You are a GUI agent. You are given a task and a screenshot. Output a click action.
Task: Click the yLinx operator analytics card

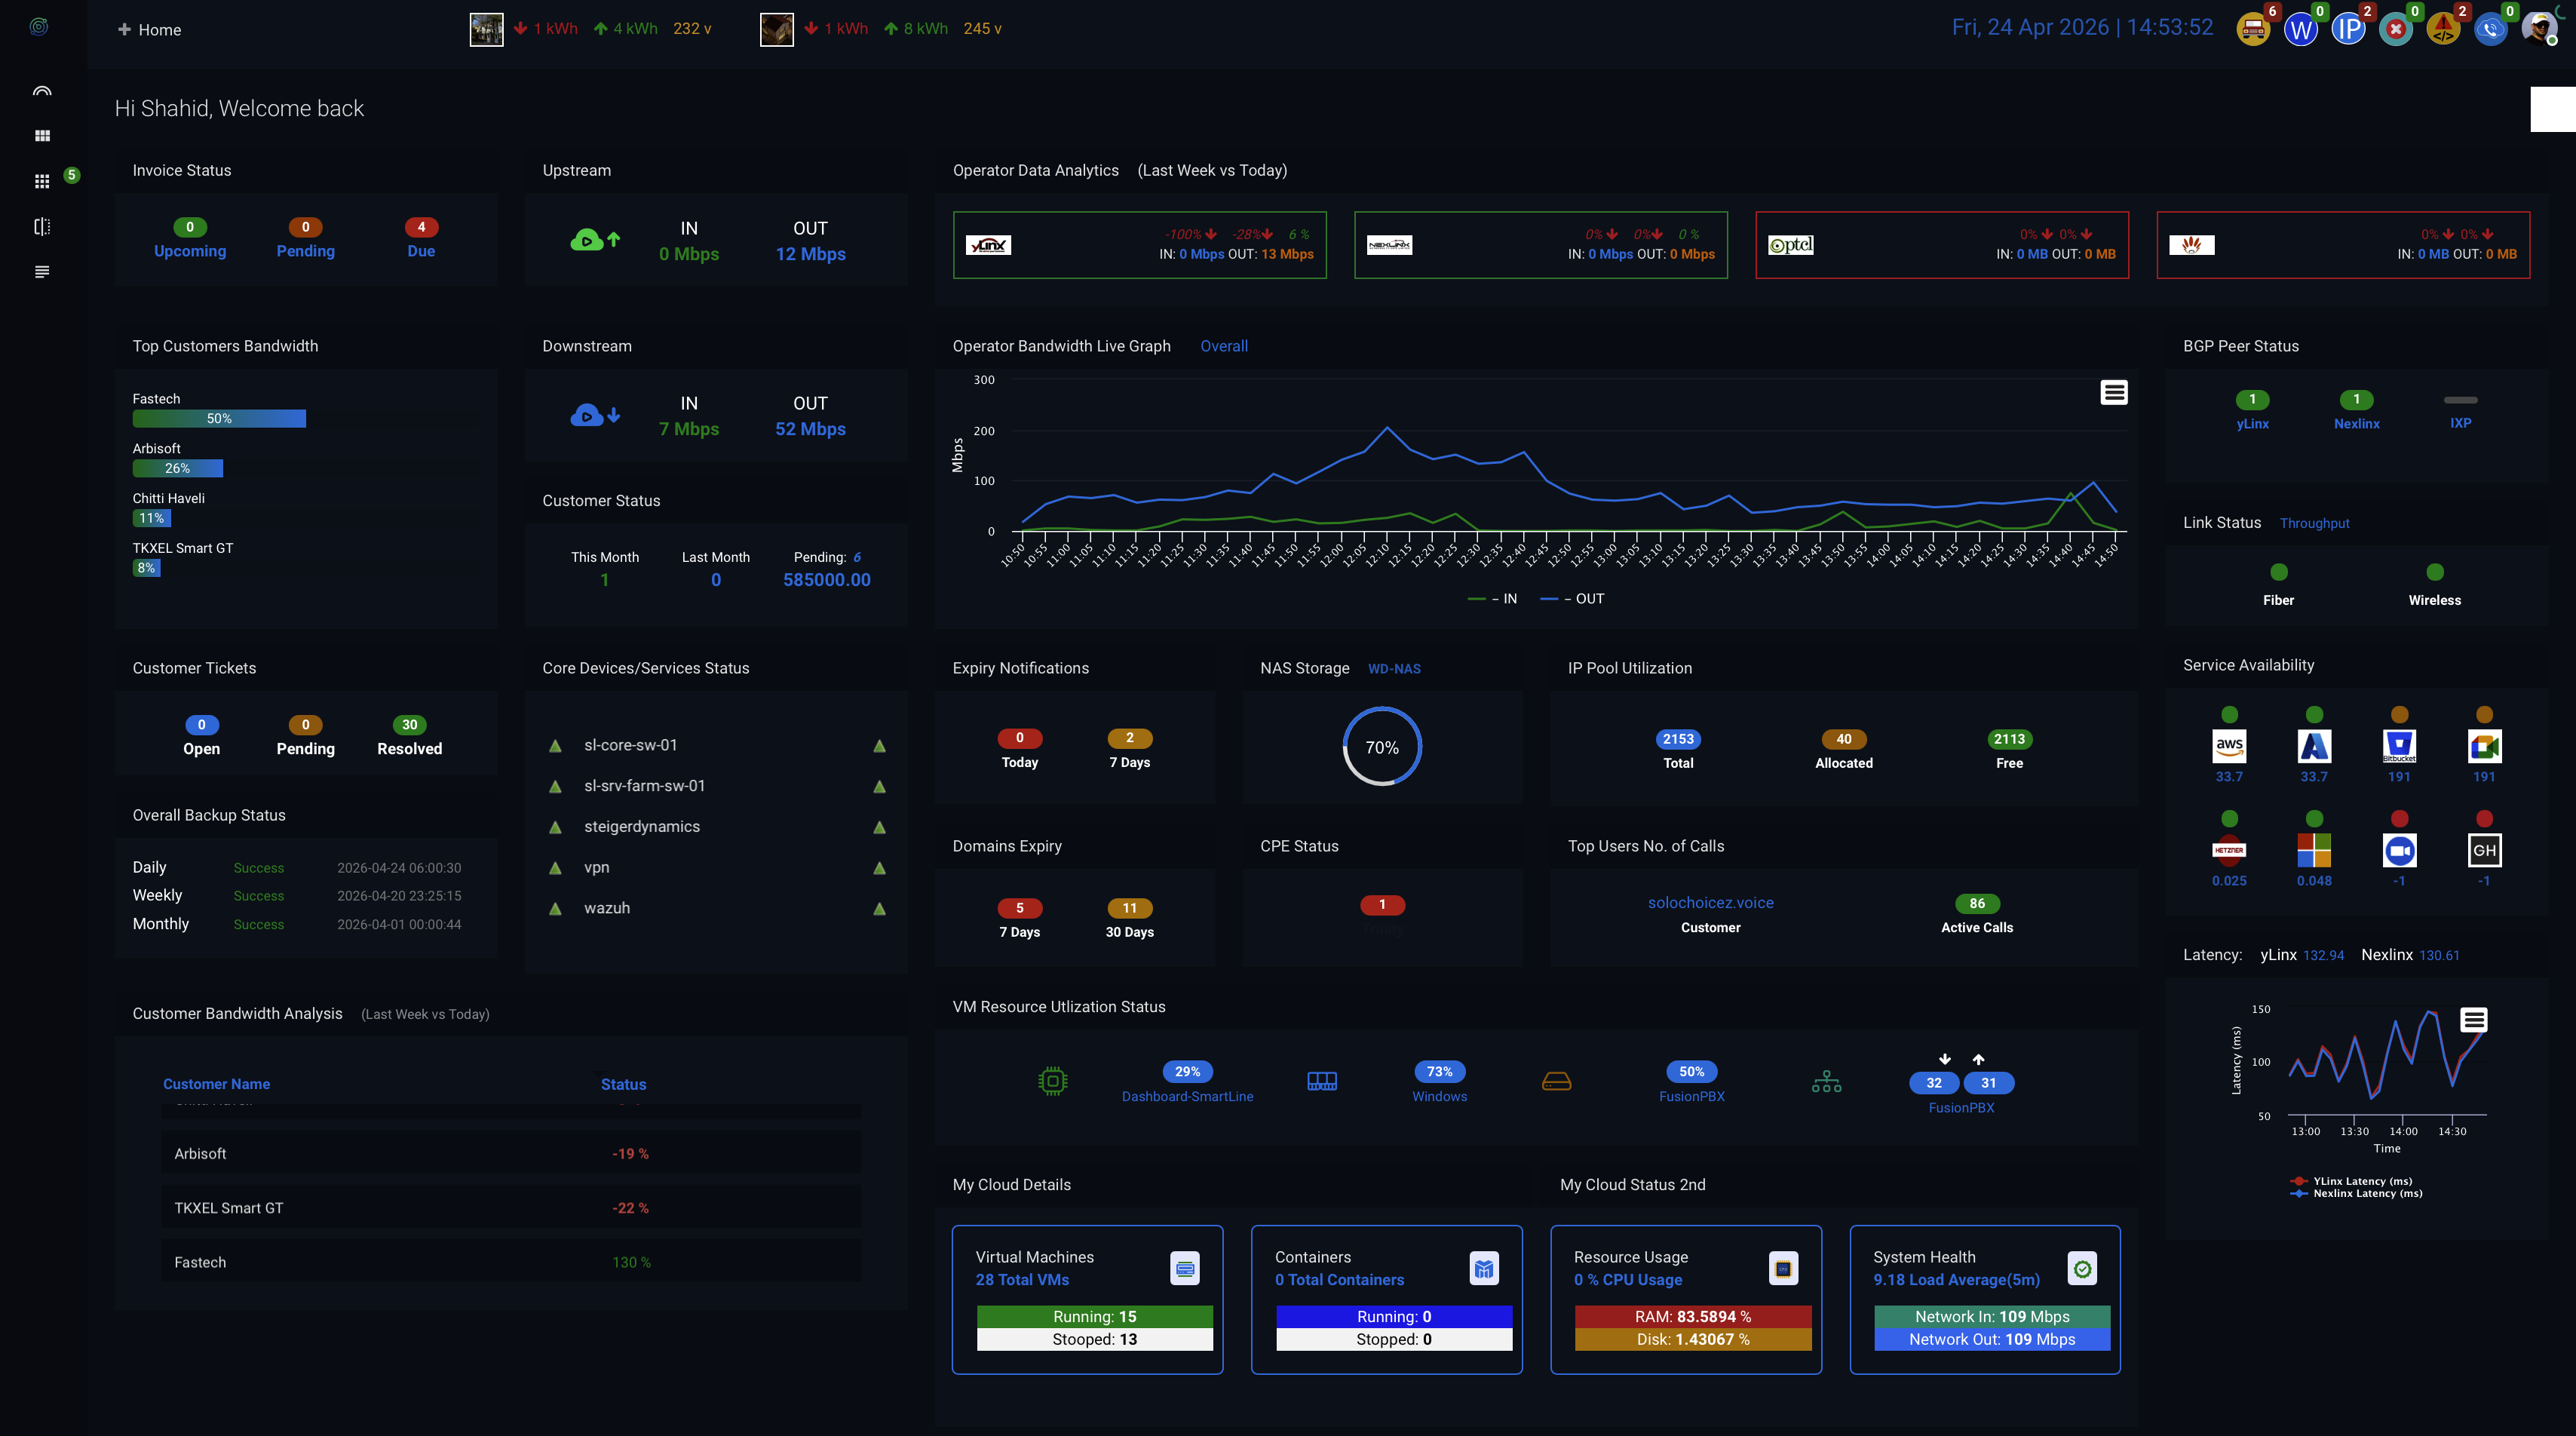[1139, 245]
